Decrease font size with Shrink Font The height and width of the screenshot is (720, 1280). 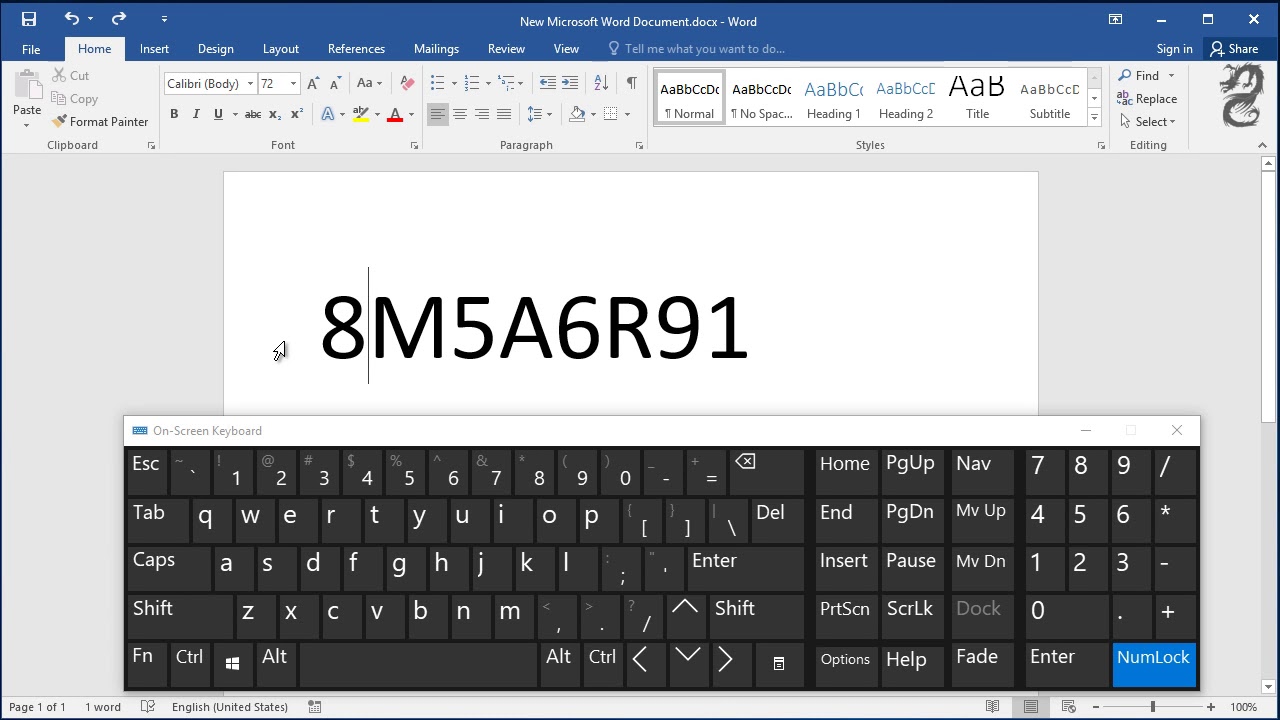point(335,84)
